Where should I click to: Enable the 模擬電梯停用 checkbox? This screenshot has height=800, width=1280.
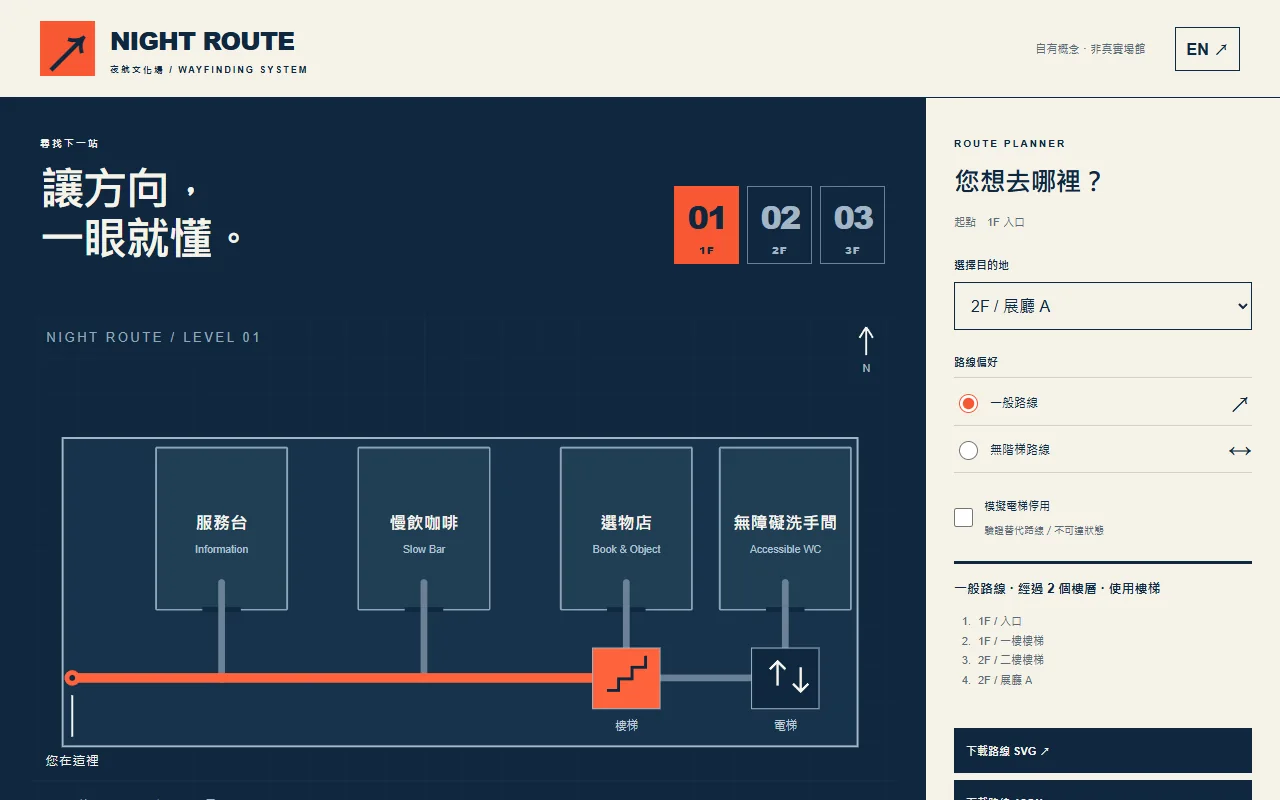(x=964, y=517)
